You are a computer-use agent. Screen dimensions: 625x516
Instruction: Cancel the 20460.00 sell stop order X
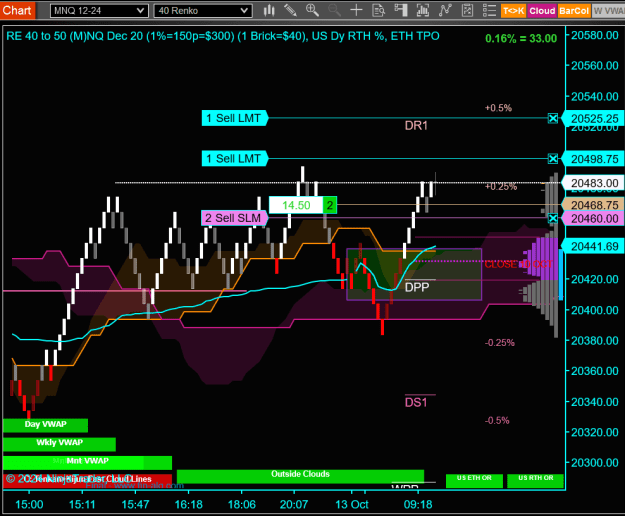point(553,218)
